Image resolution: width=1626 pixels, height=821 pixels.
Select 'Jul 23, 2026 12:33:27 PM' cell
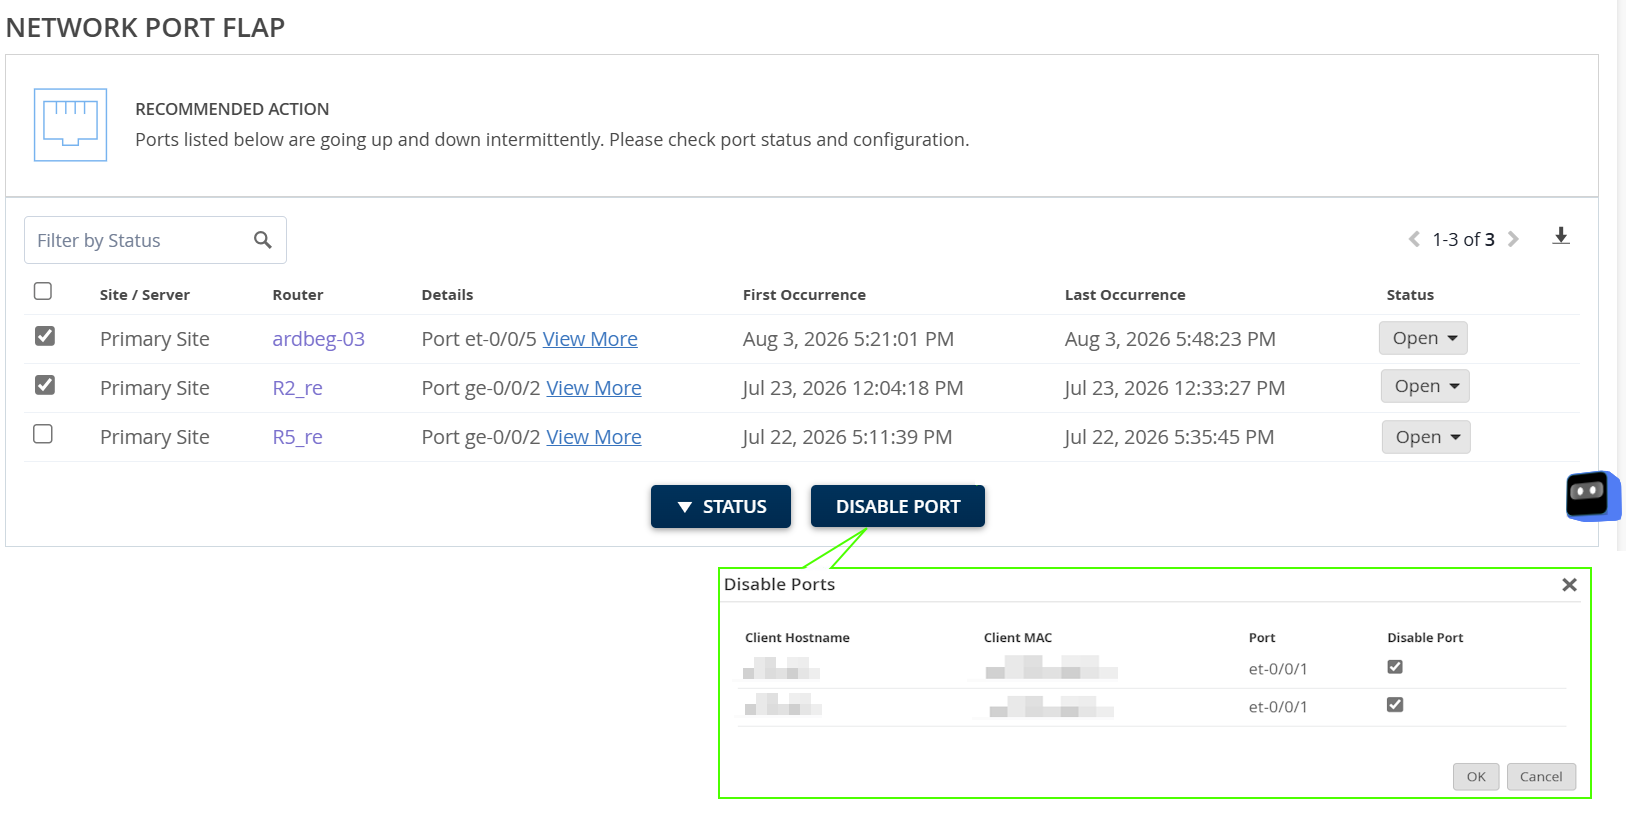point(1175,388)
